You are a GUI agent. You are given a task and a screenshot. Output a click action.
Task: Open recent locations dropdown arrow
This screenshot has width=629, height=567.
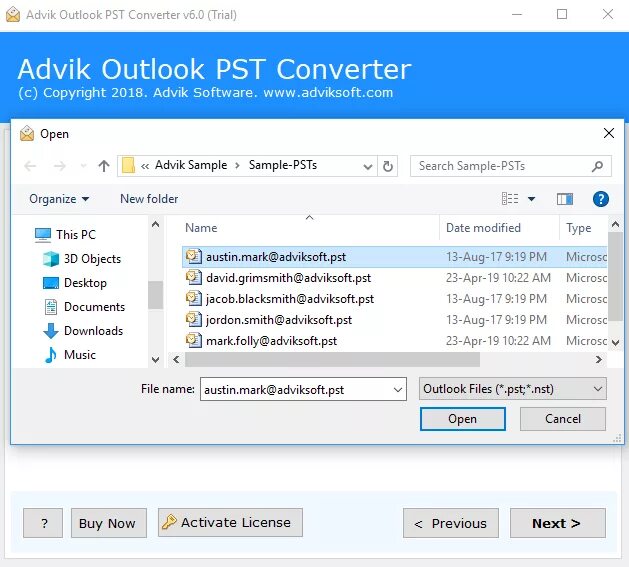tap(83, 166)
